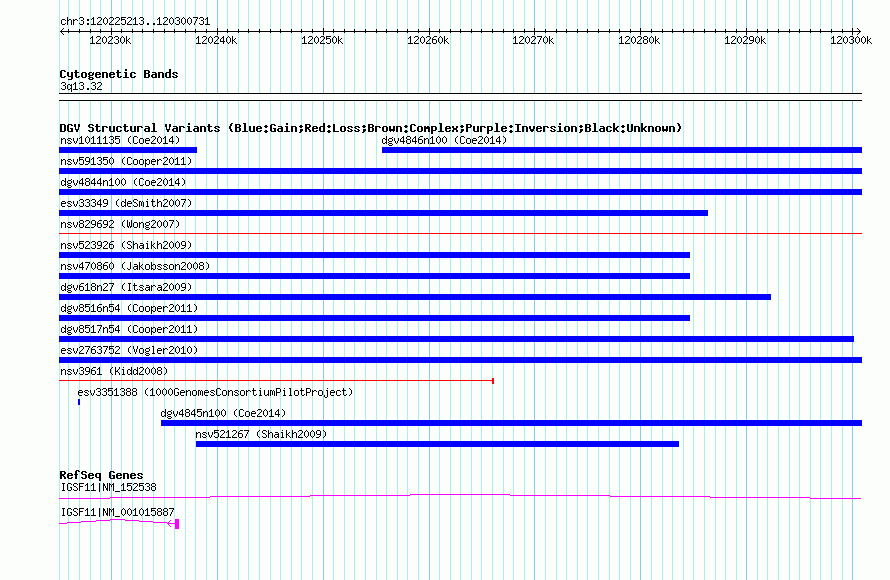Open the nsv829692 (Wong2007) label

point(120,224)
